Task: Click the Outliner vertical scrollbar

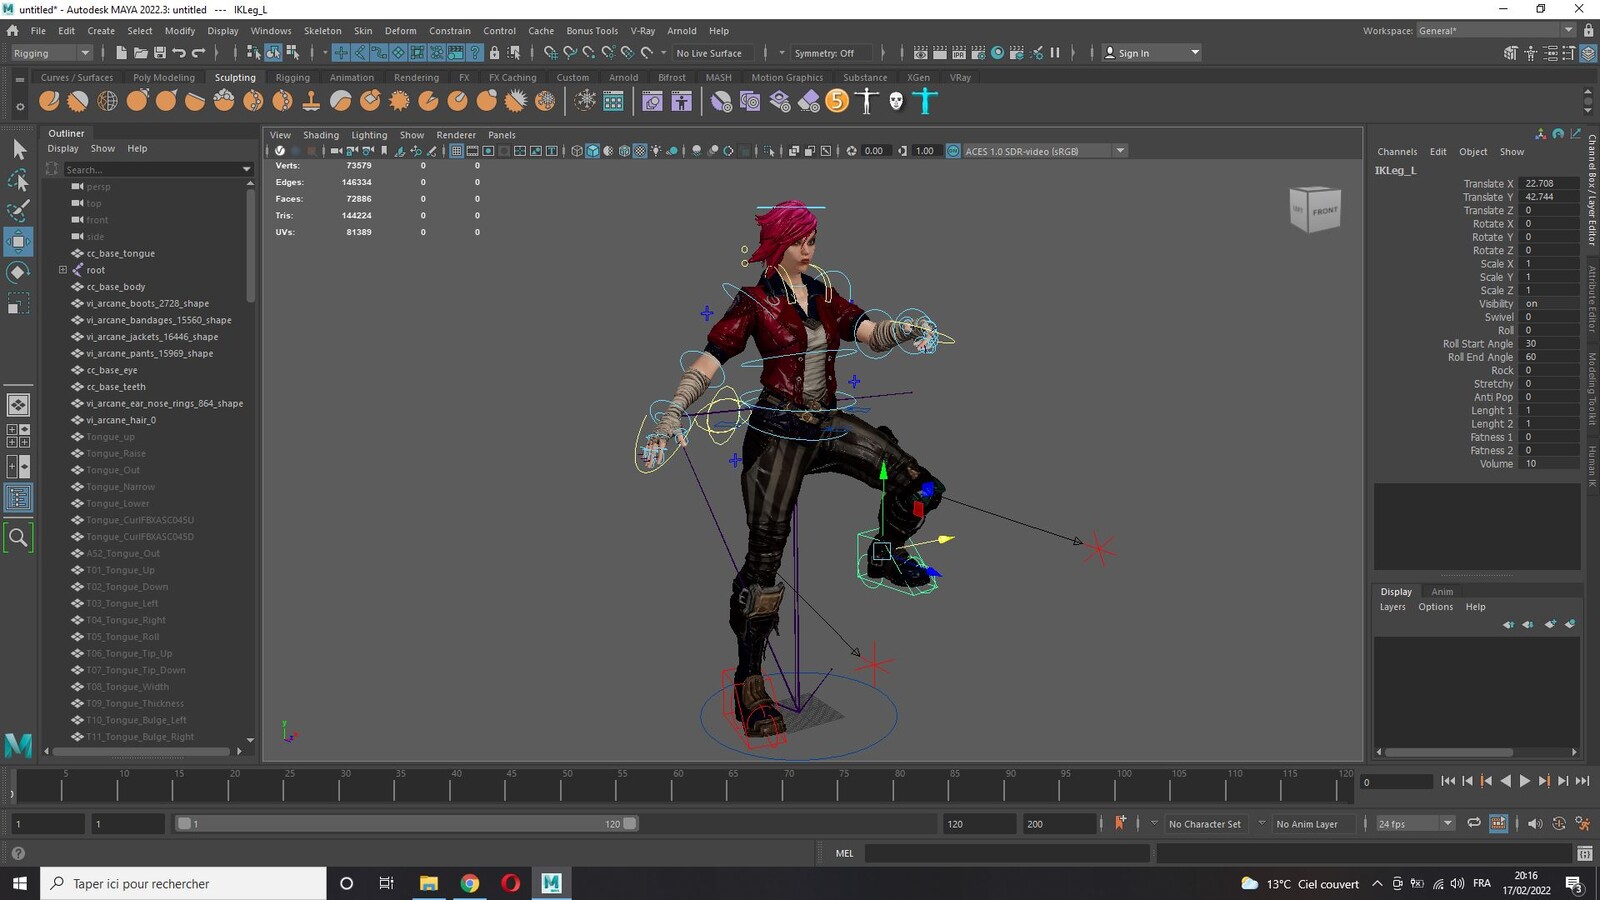Action: click(250, 245)
